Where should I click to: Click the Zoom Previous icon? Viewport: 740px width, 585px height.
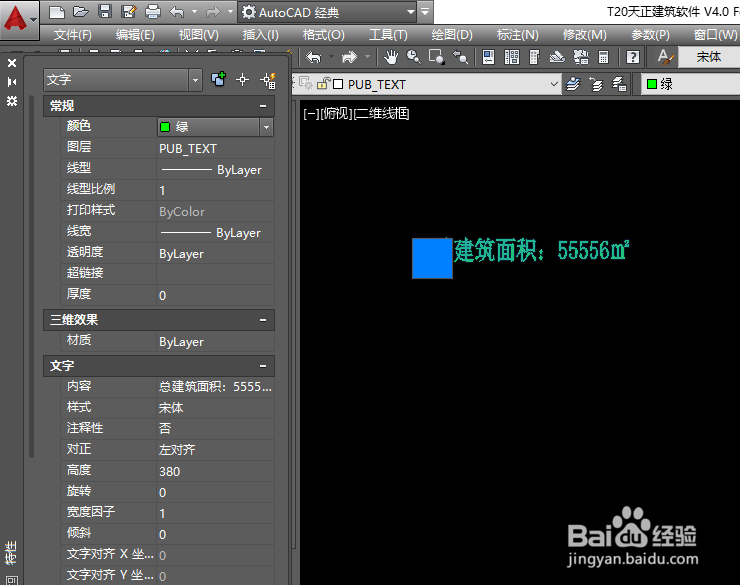tap(460, 58)
